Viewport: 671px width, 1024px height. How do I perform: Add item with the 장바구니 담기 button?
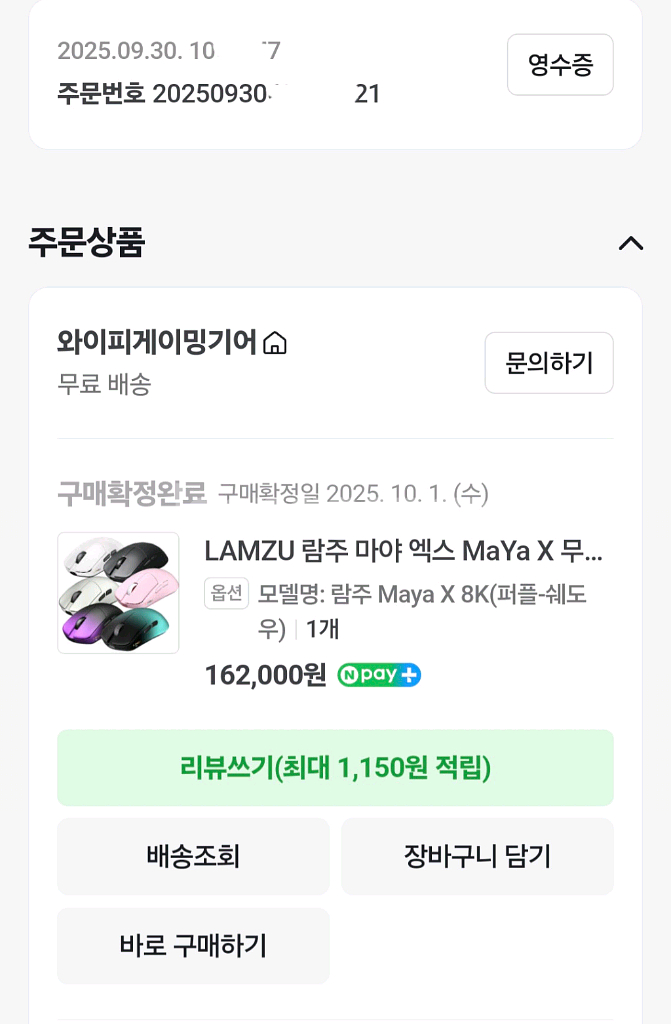[477, 856]
